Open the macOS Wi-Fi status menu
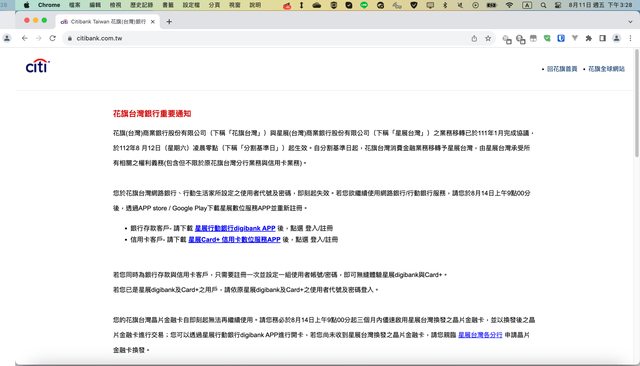This screenshot has width=640, height=366. tap(509, 5)
